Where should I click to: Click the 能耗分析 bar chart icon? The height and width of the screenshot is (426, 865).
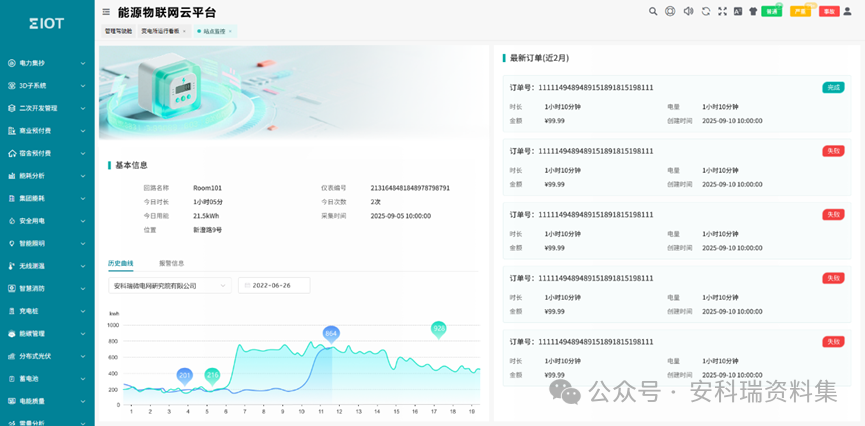12,176
